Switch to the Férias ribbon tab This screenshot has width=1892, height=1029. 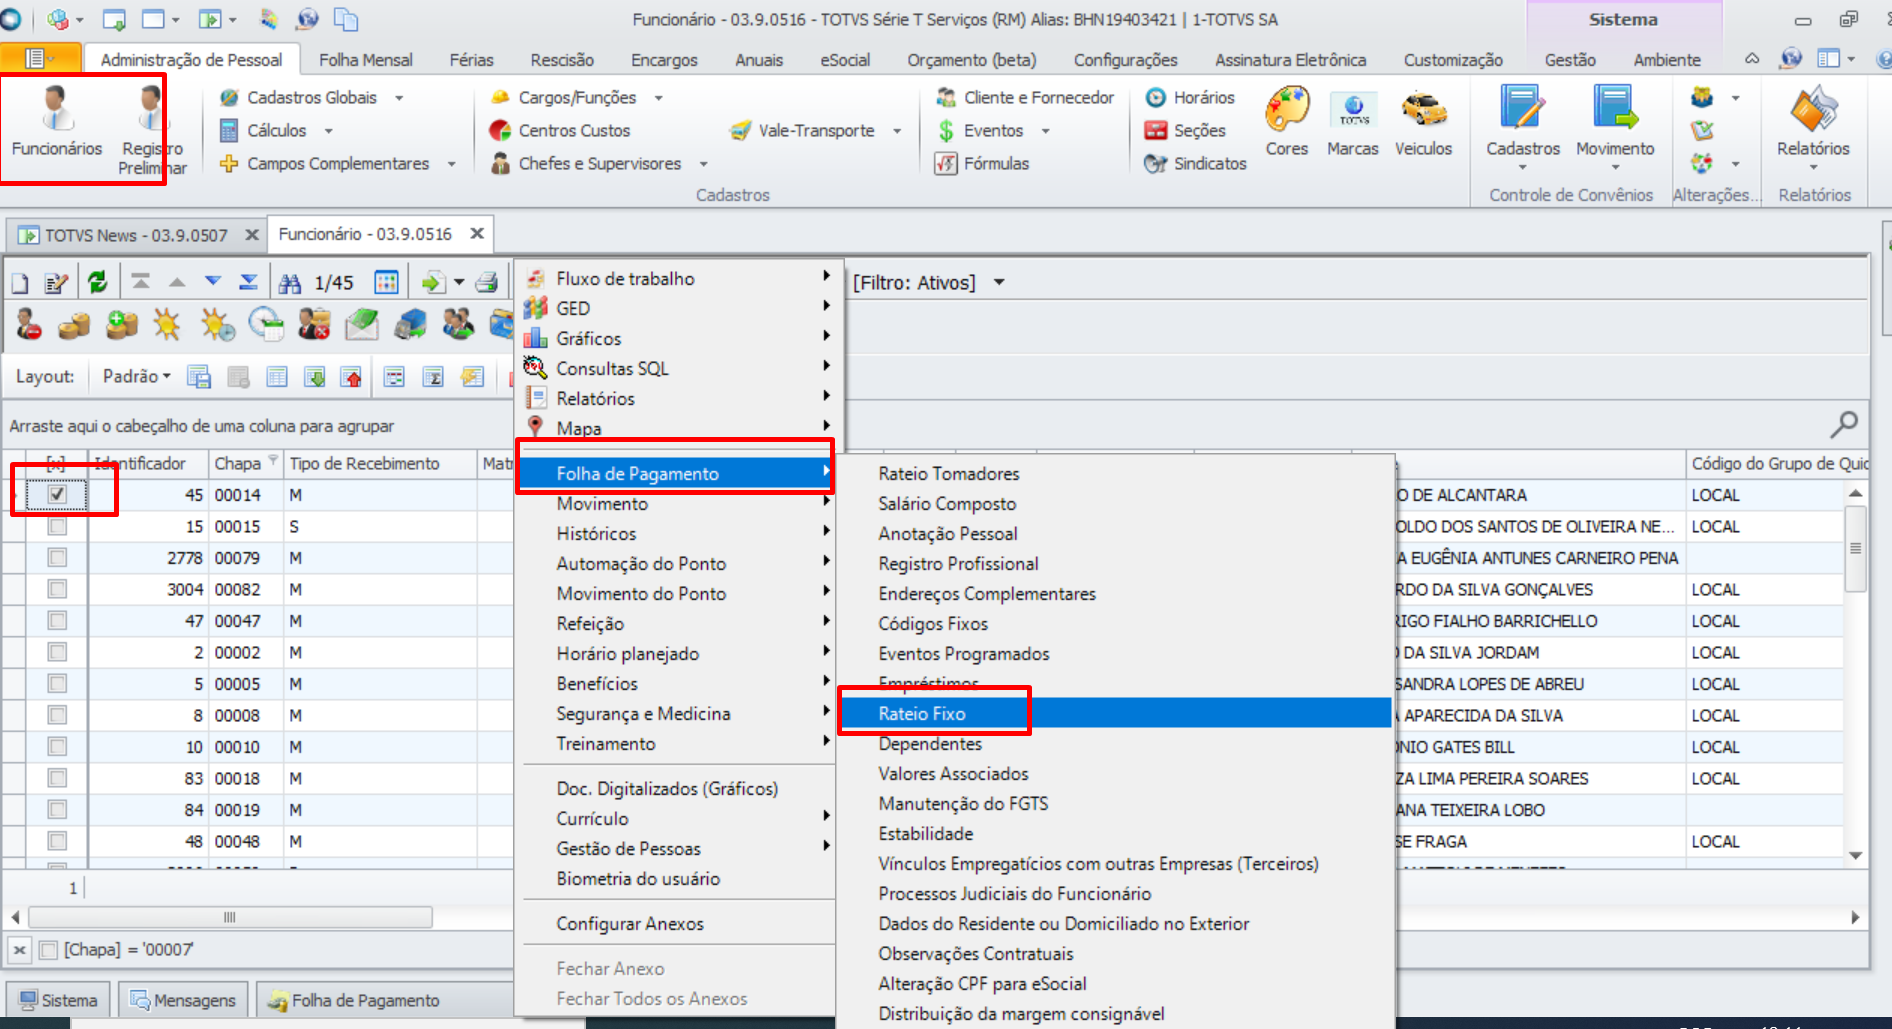[471, 60]
